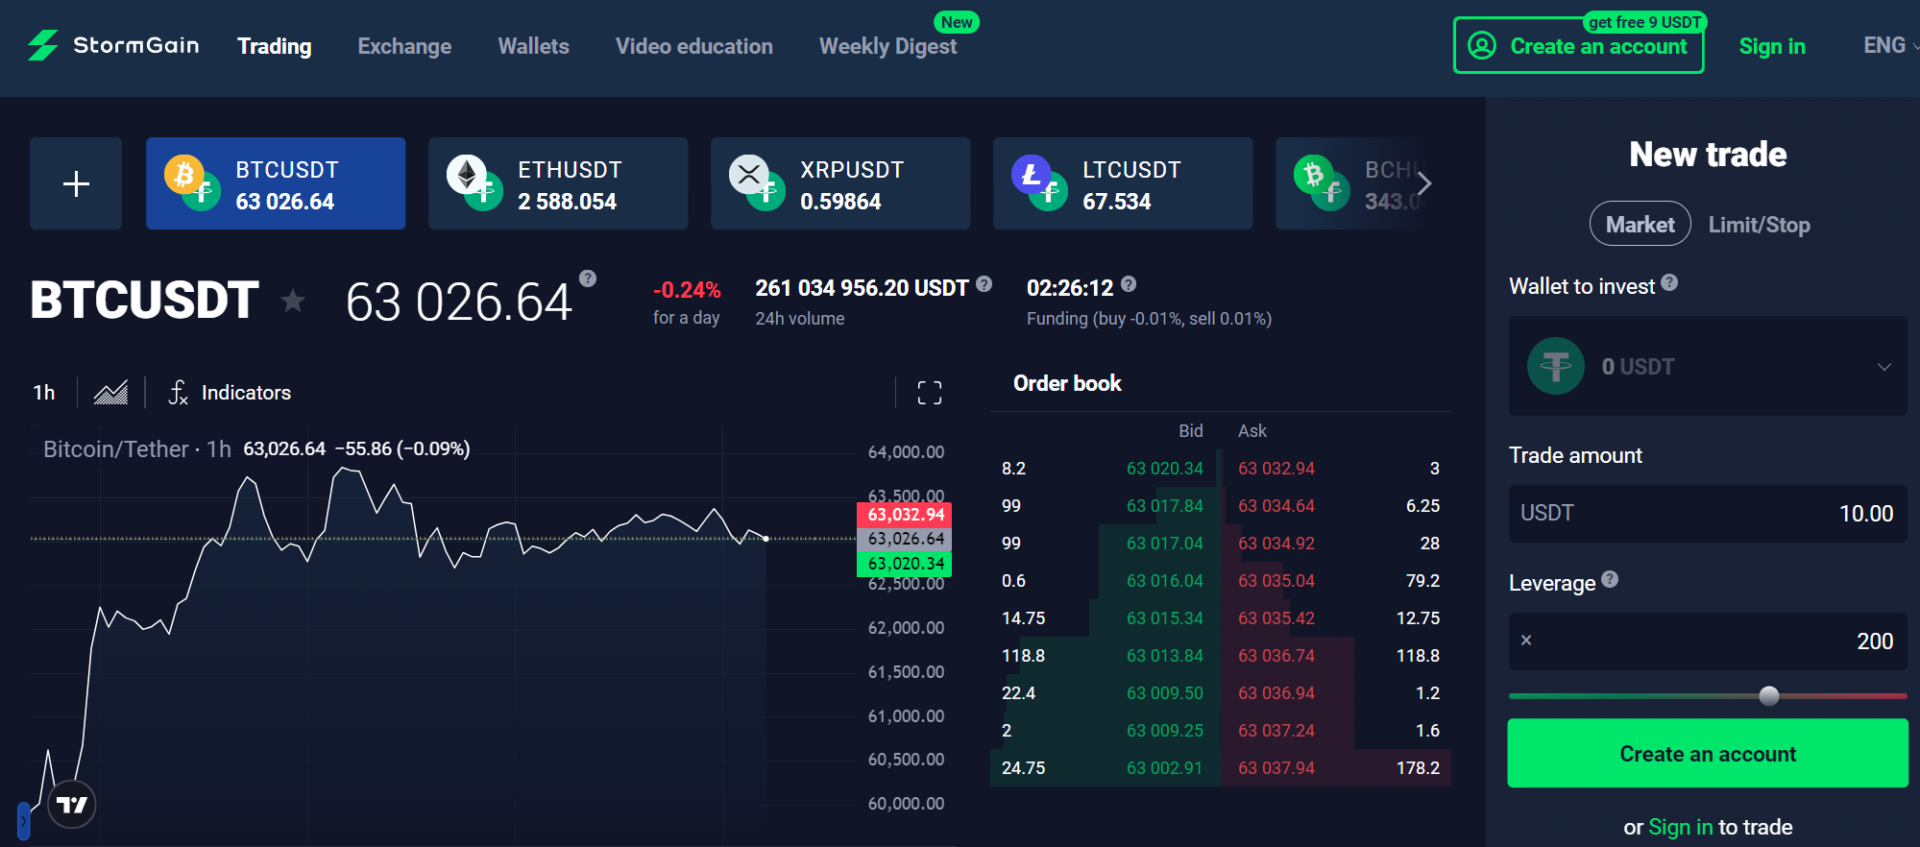Viewport: 1920px width, 847px height.
Task: Select the ETHUSDT instrument tab
Action: coord(558,184)
